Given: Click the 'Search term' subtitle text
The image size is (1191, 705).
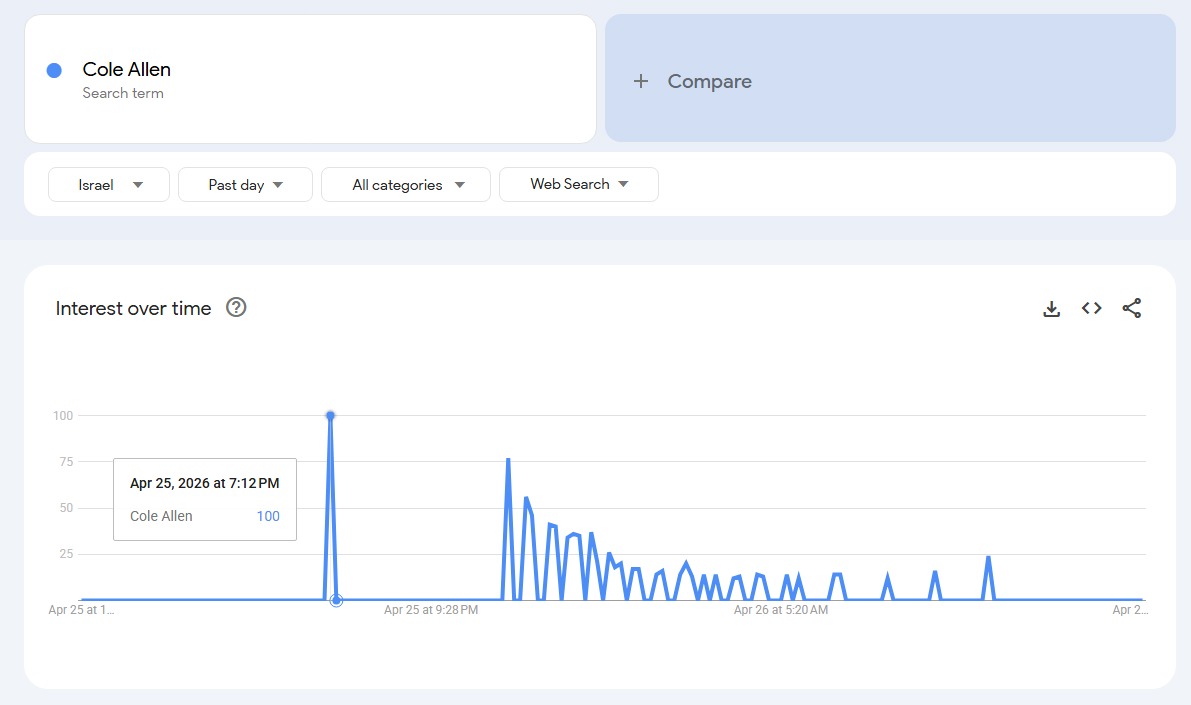Looking at the screenshot, I should pos(123,93).
